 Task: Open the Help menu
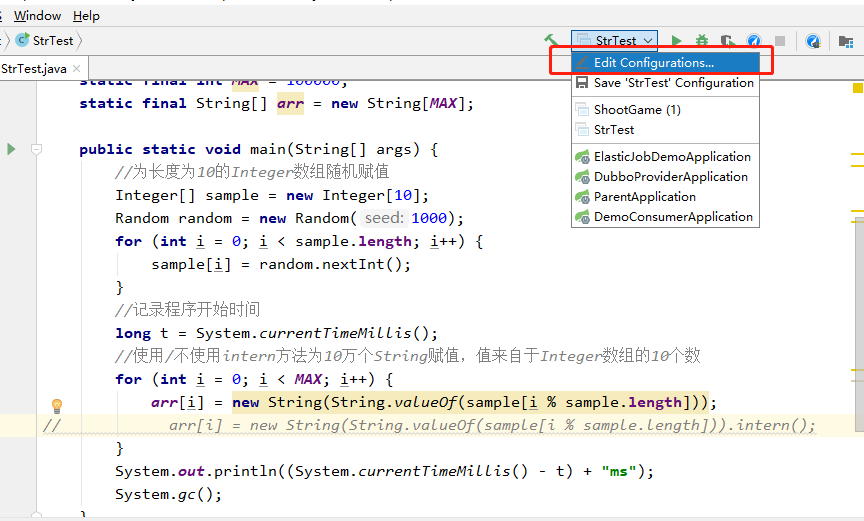pyautogui.click(x=86, y=16)
